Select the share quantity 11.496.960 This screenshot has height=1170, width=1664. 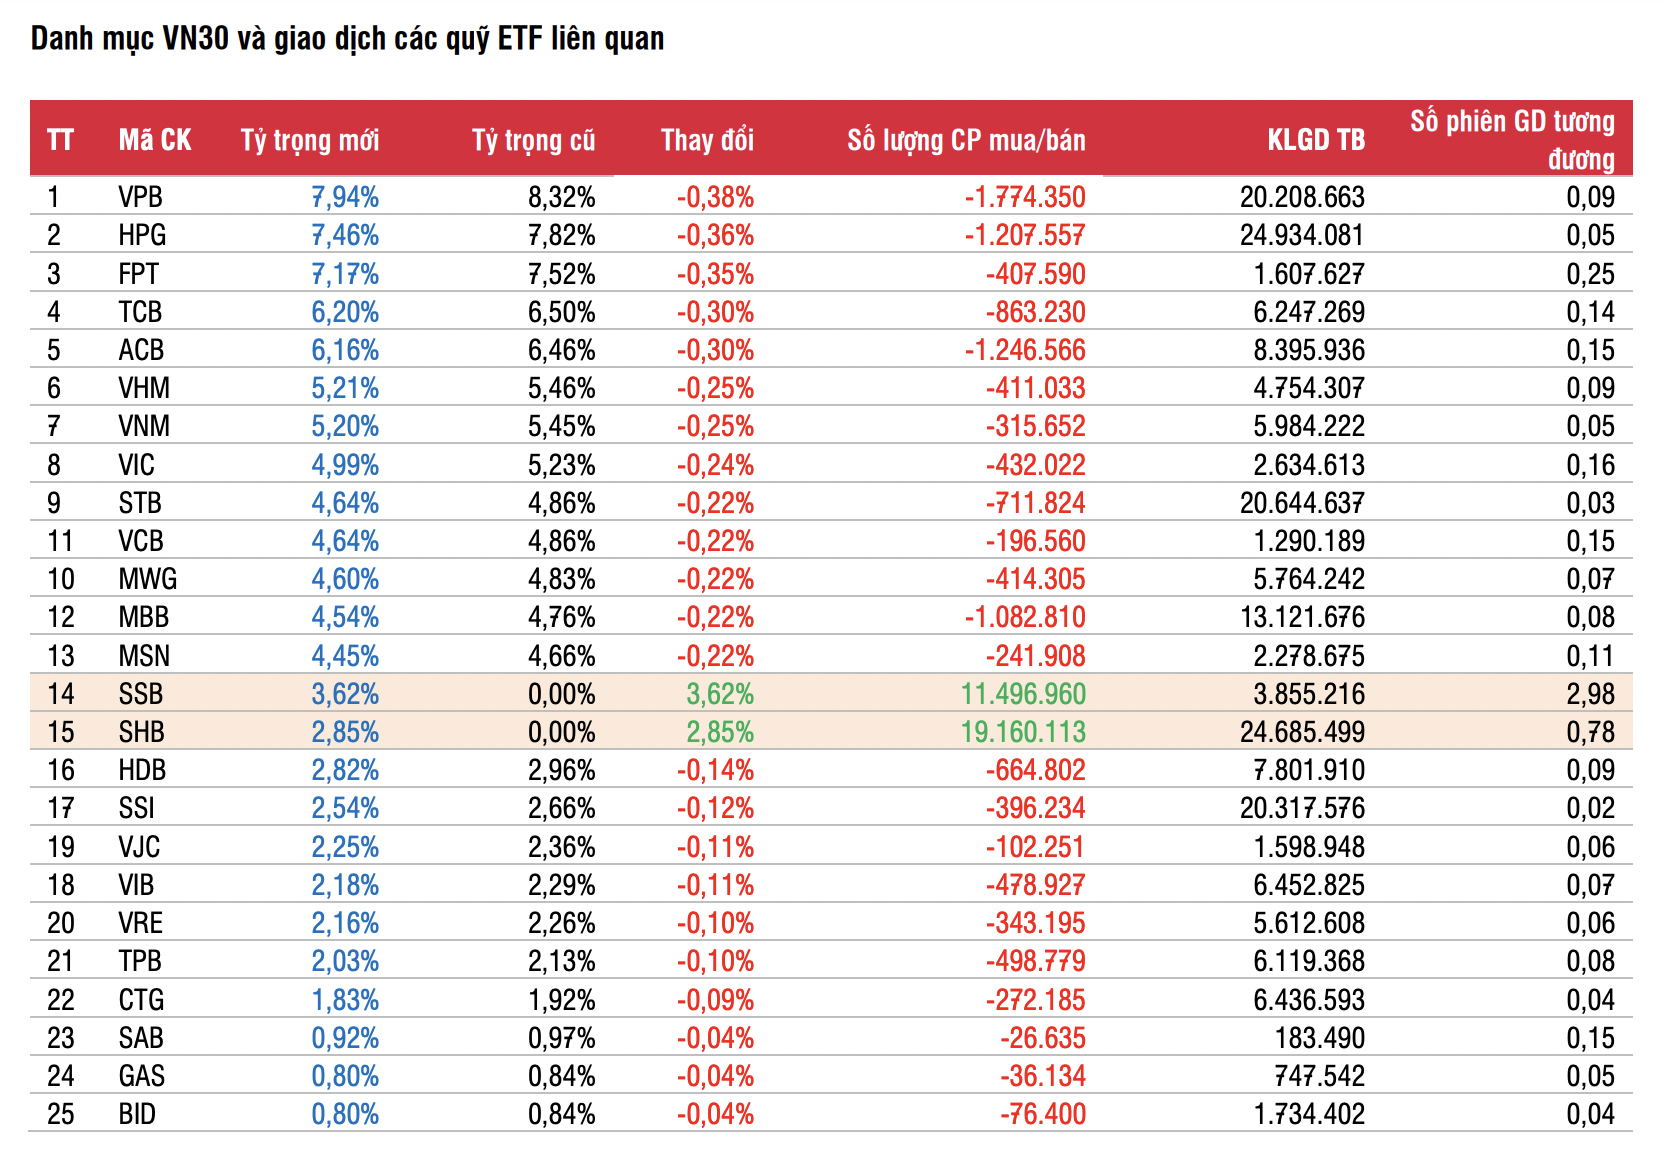point(1024,694)
